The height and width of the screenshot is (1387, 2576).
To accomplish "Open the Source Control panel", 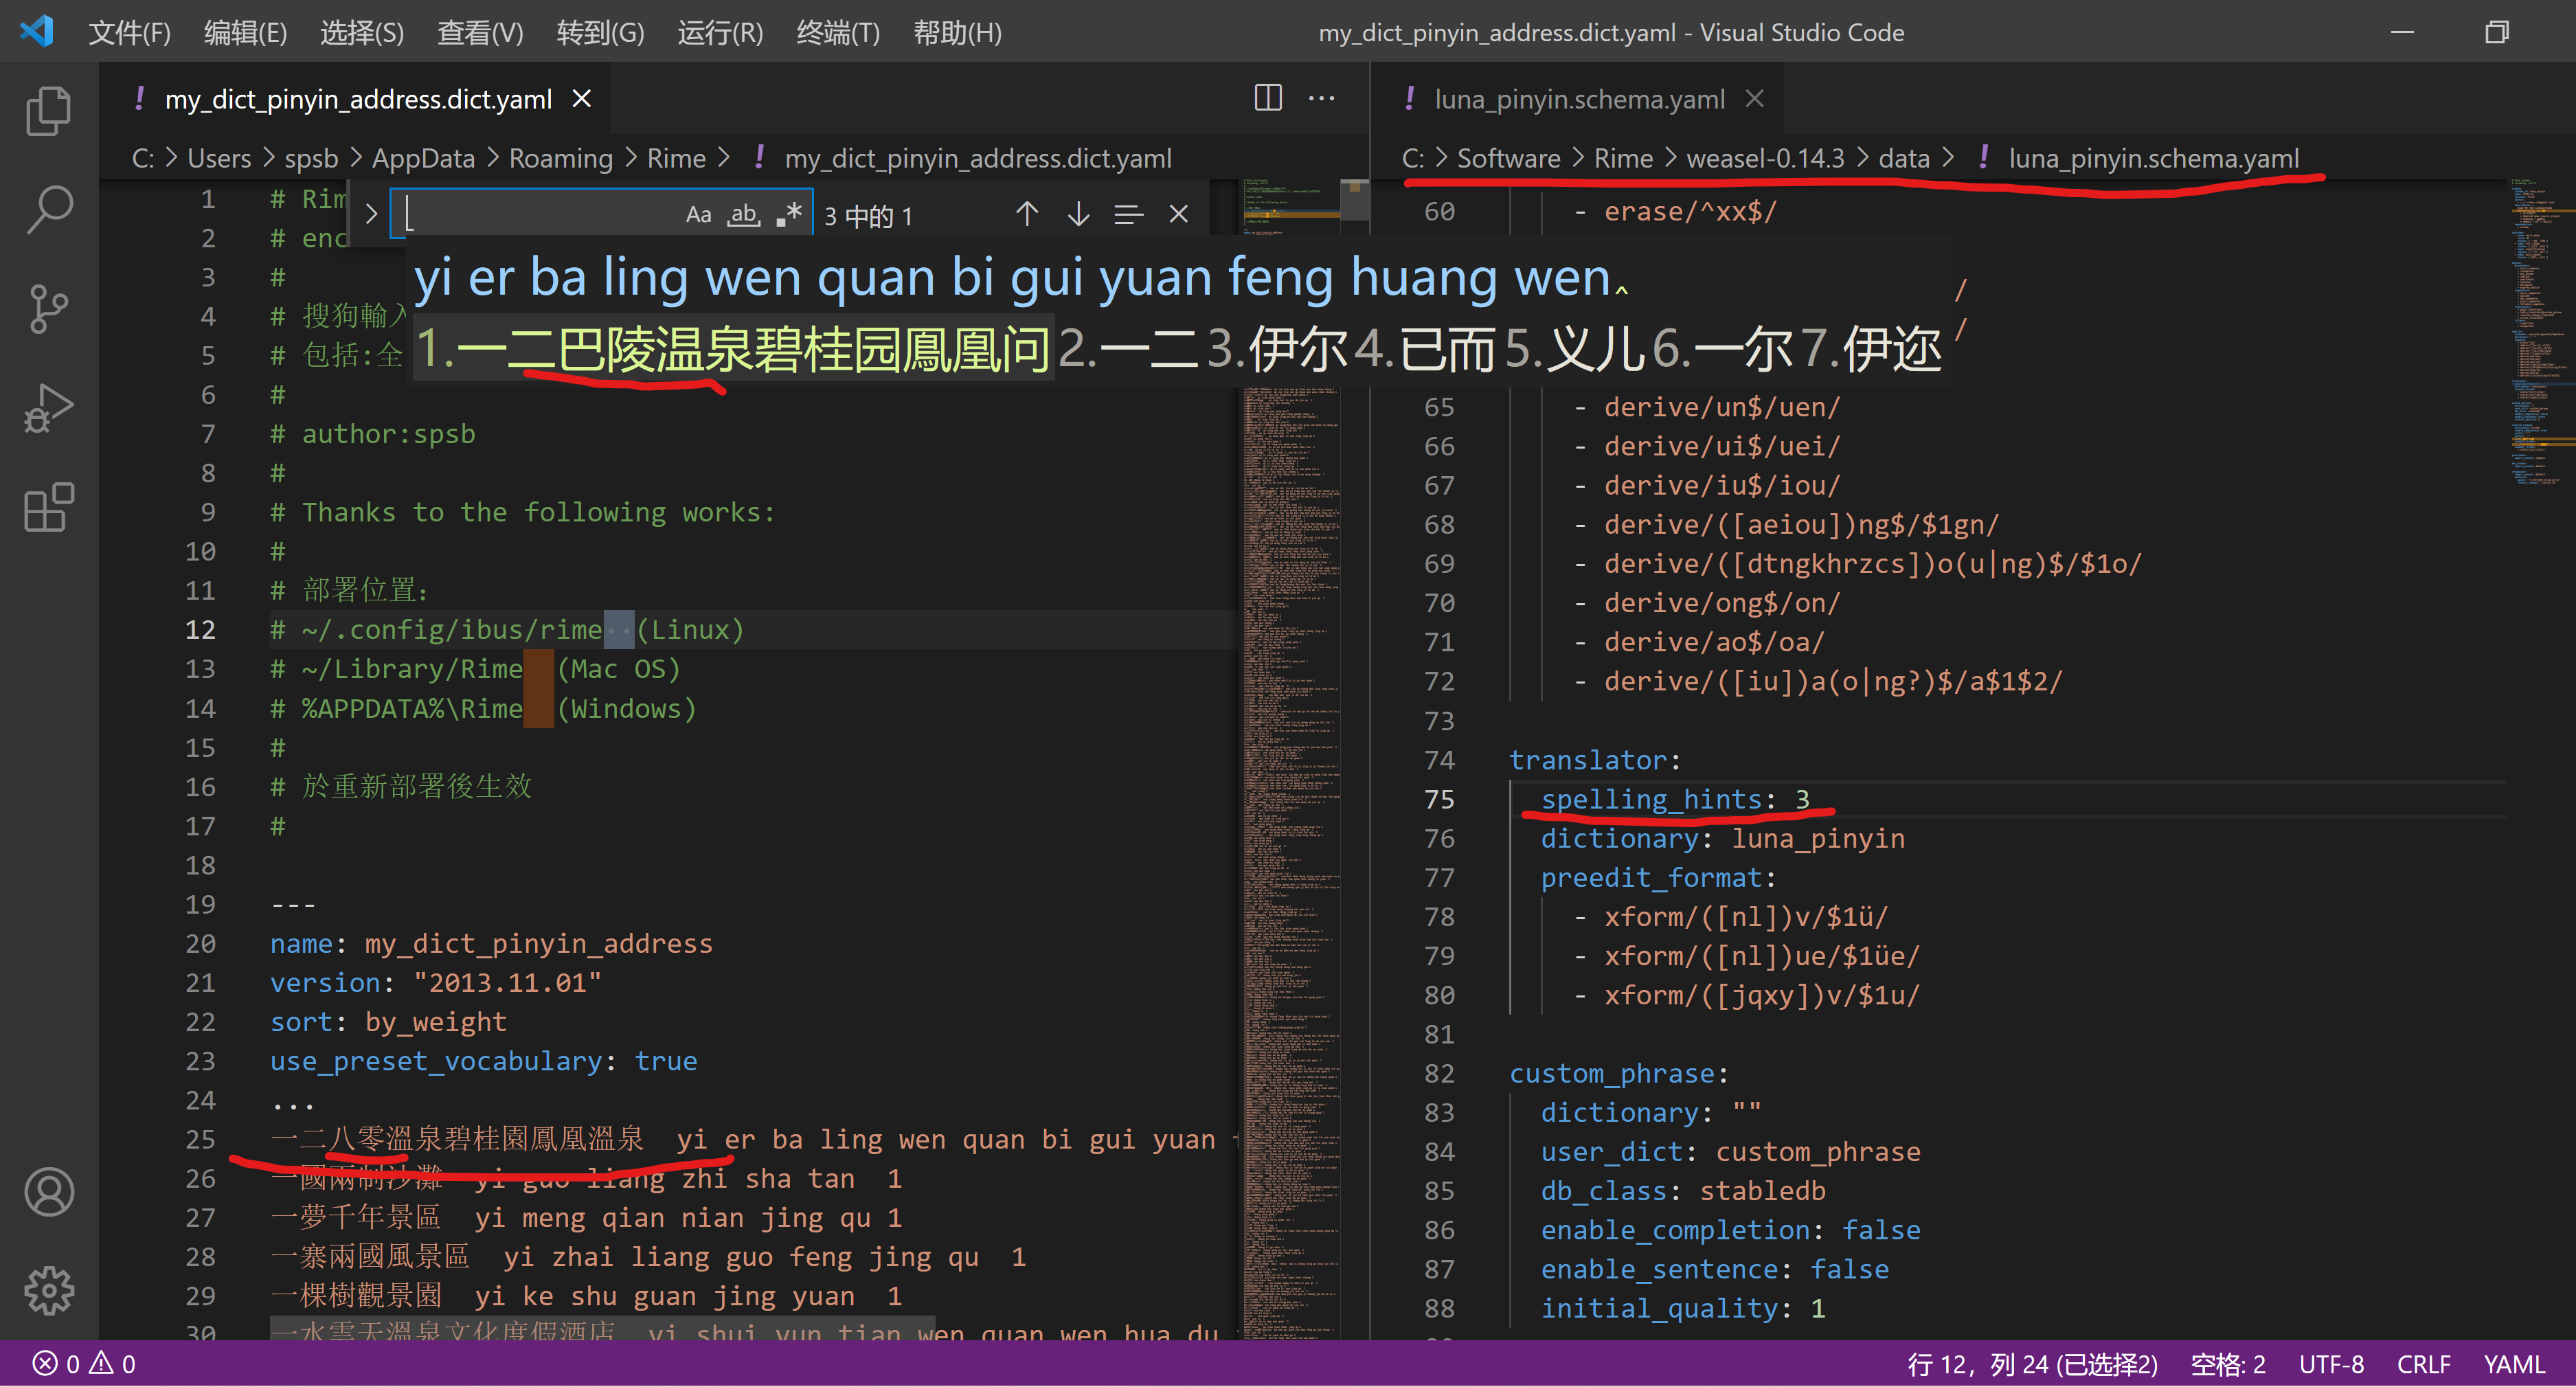I will click(x=49, y=308).
